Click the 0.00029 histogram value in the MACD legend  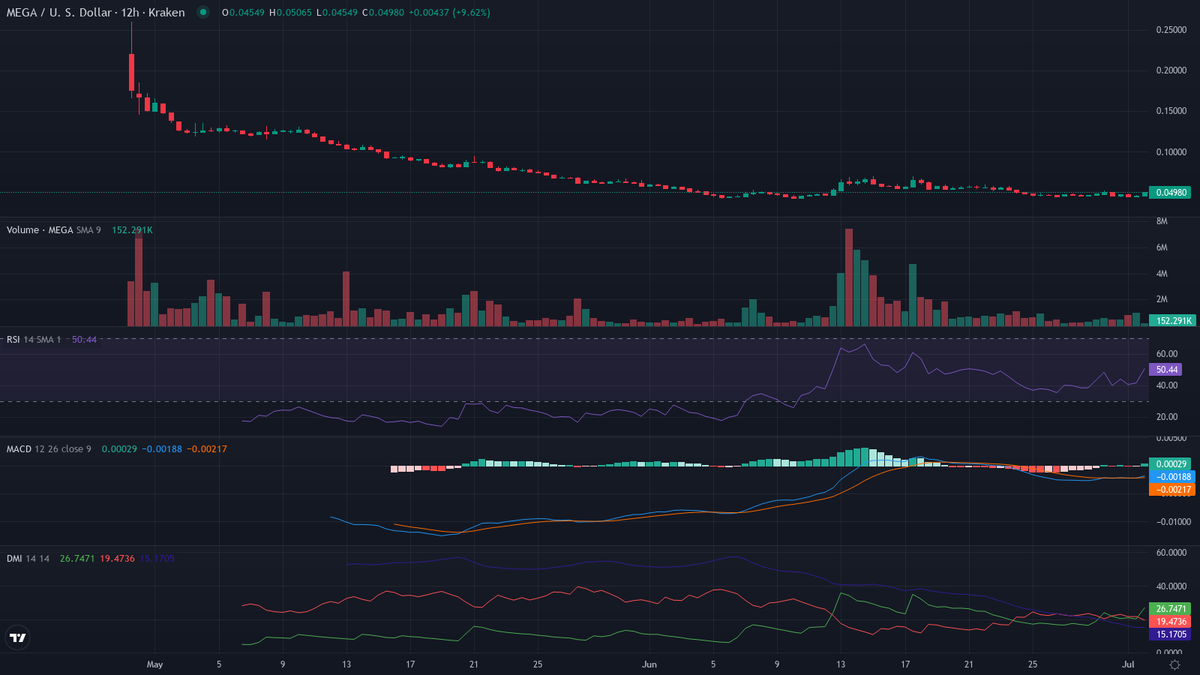tap(118, 449)
